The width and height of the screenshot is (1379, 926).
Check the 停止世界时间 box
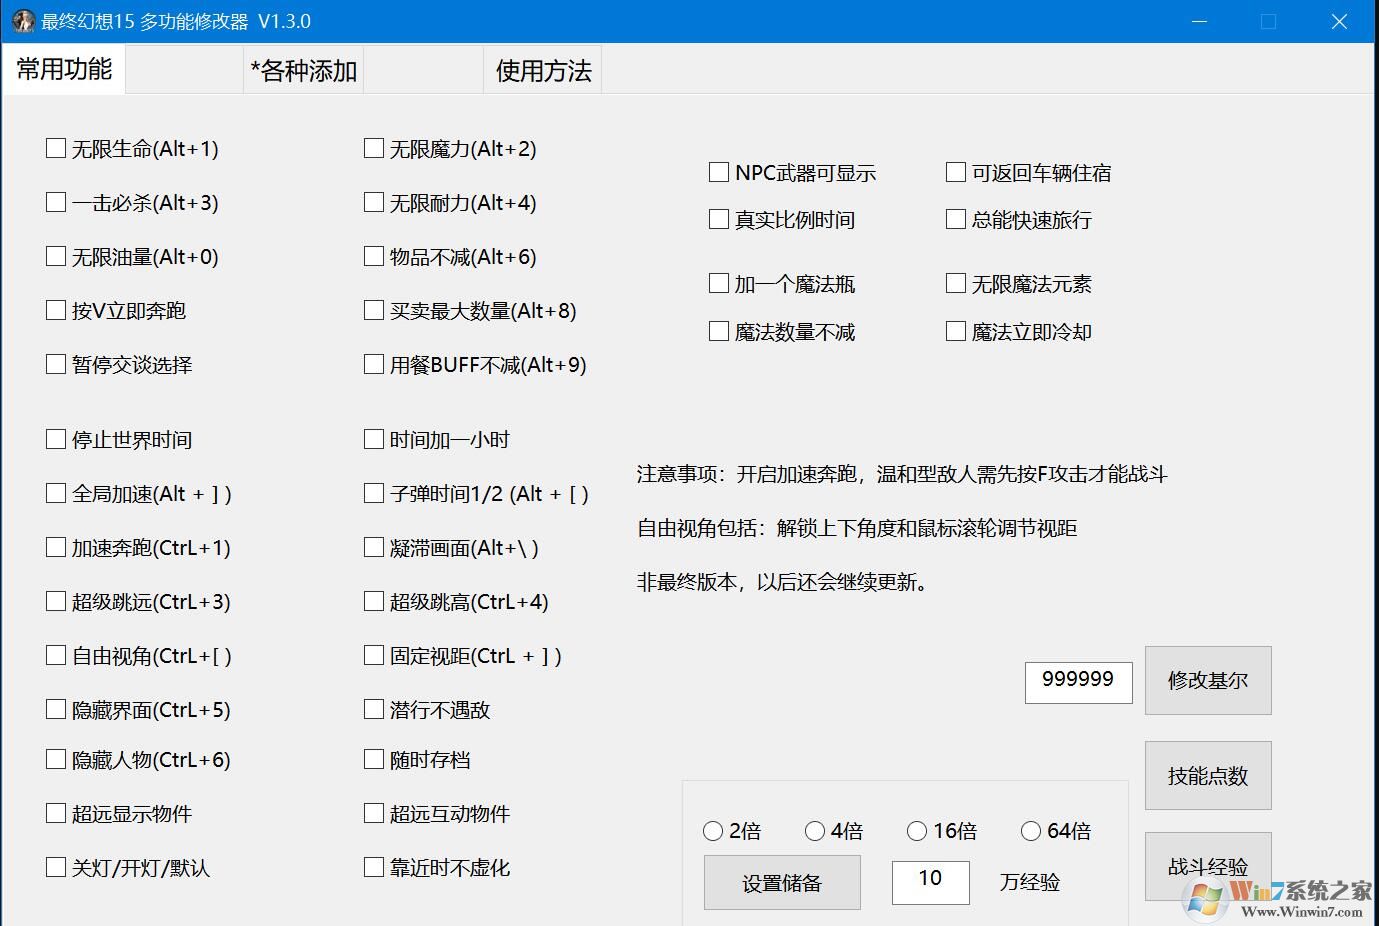pos(56,438)
